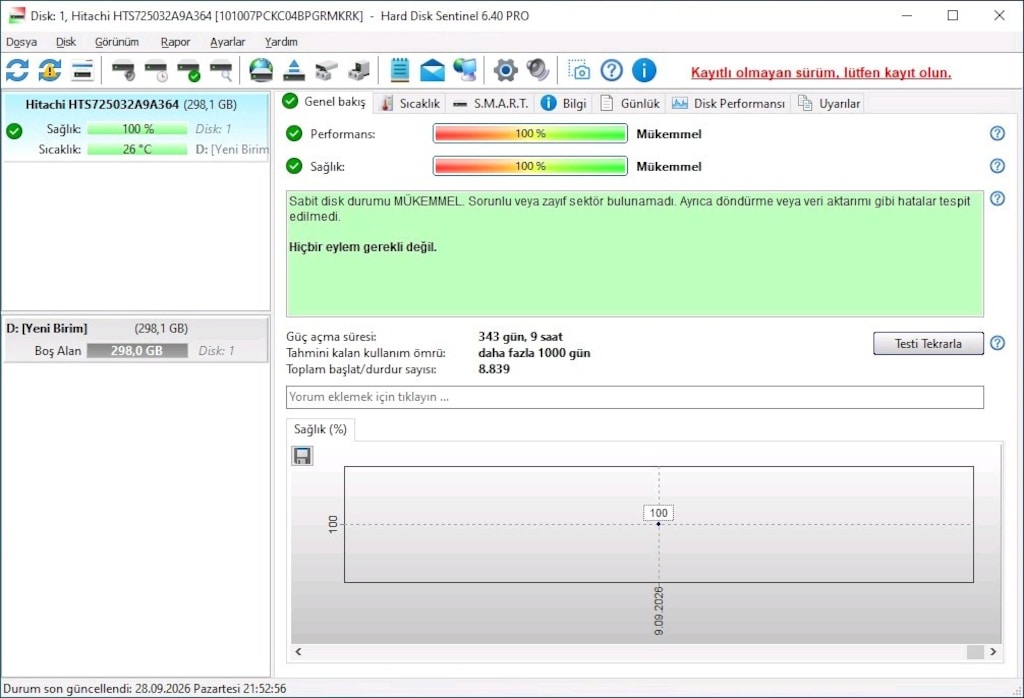
Task: Open settings with the gear icon
Action: pyautogui.click(x=505, y=71)
